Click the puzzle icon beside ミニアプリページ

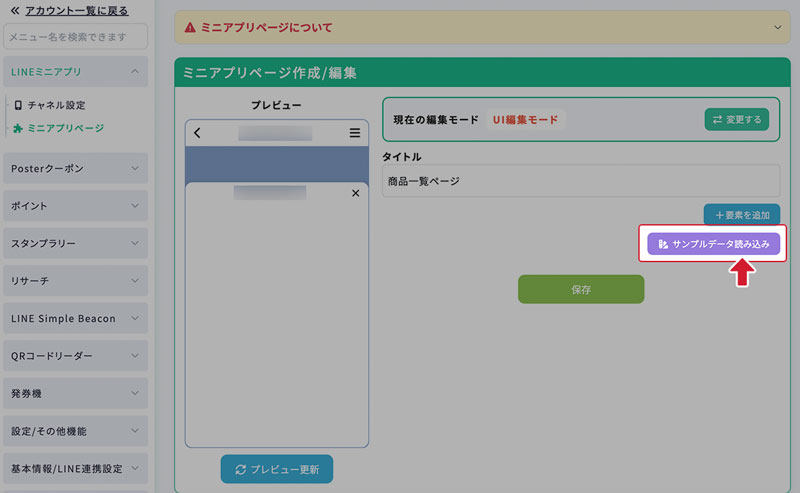pyautogui.click(x=17, y=128)
